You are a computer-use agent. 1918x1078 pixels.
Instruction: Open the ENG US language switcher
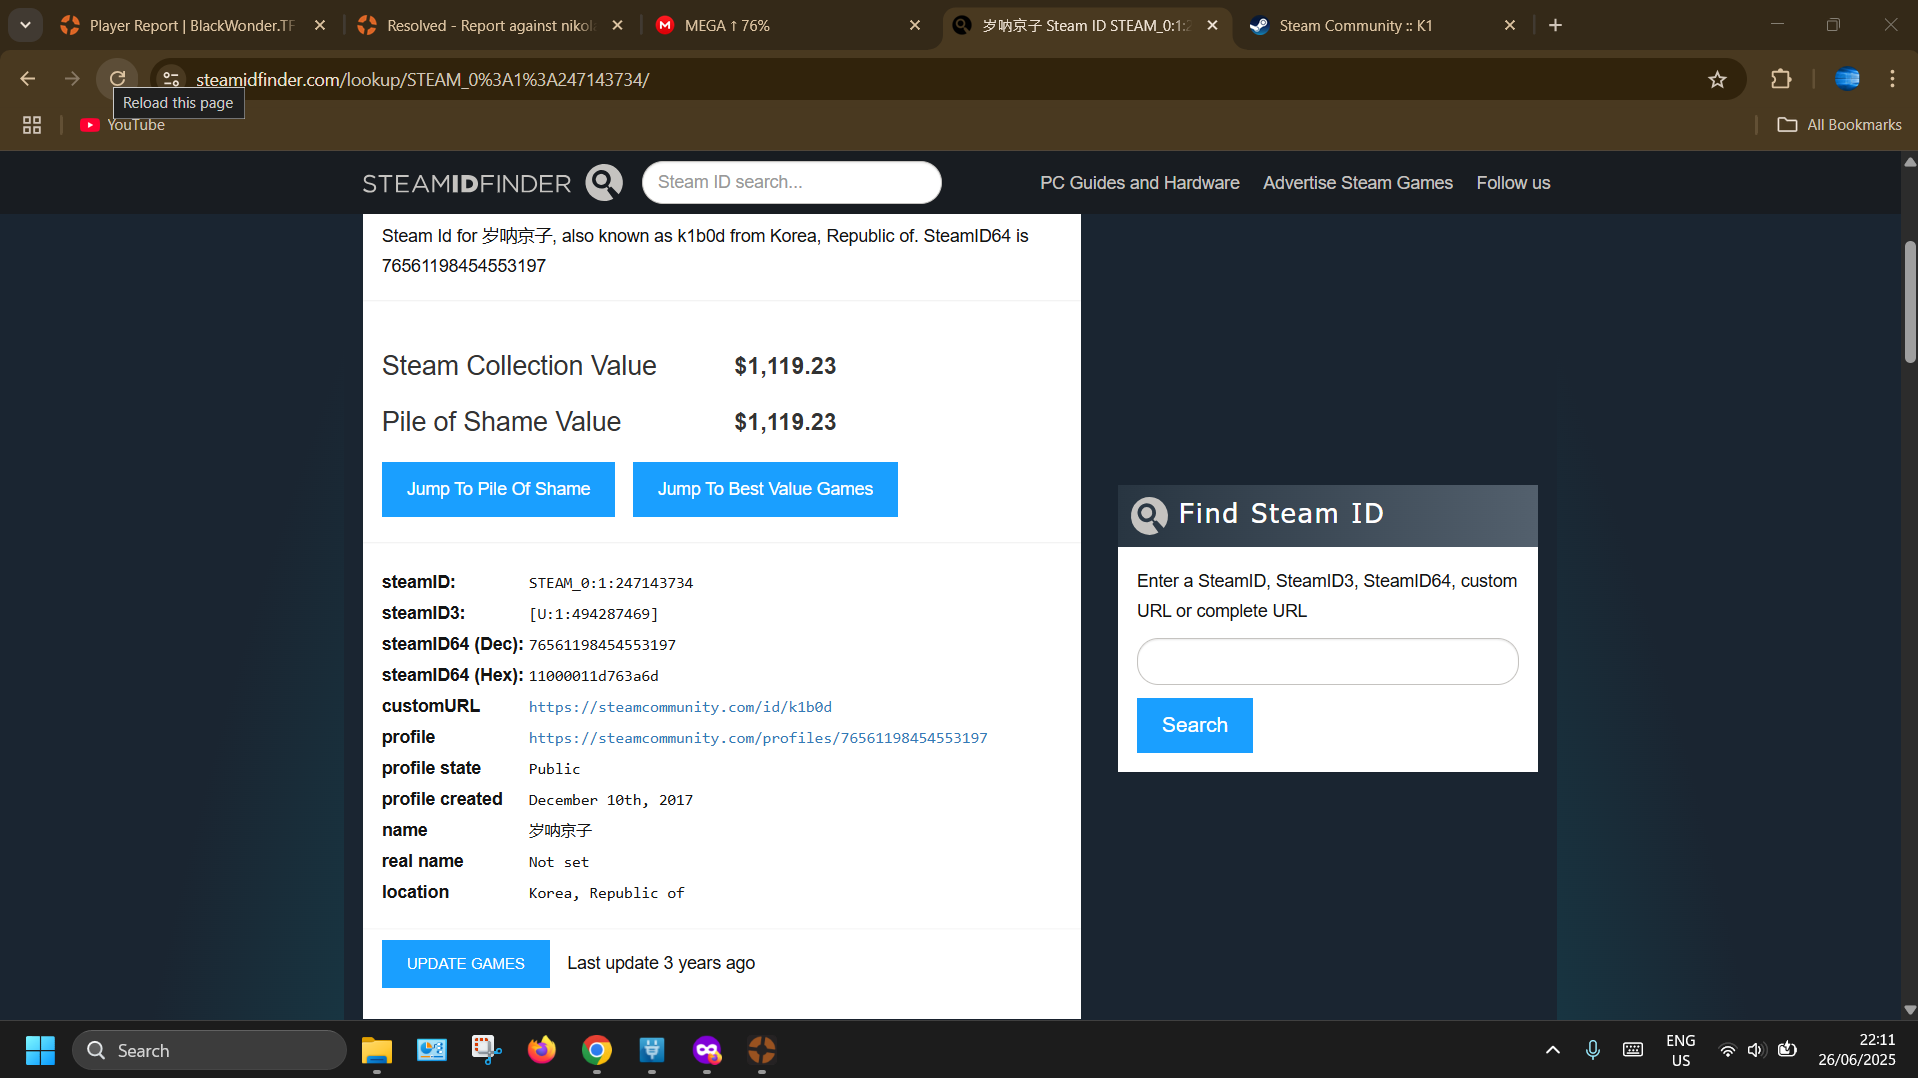click(x=1681, y=1050)
